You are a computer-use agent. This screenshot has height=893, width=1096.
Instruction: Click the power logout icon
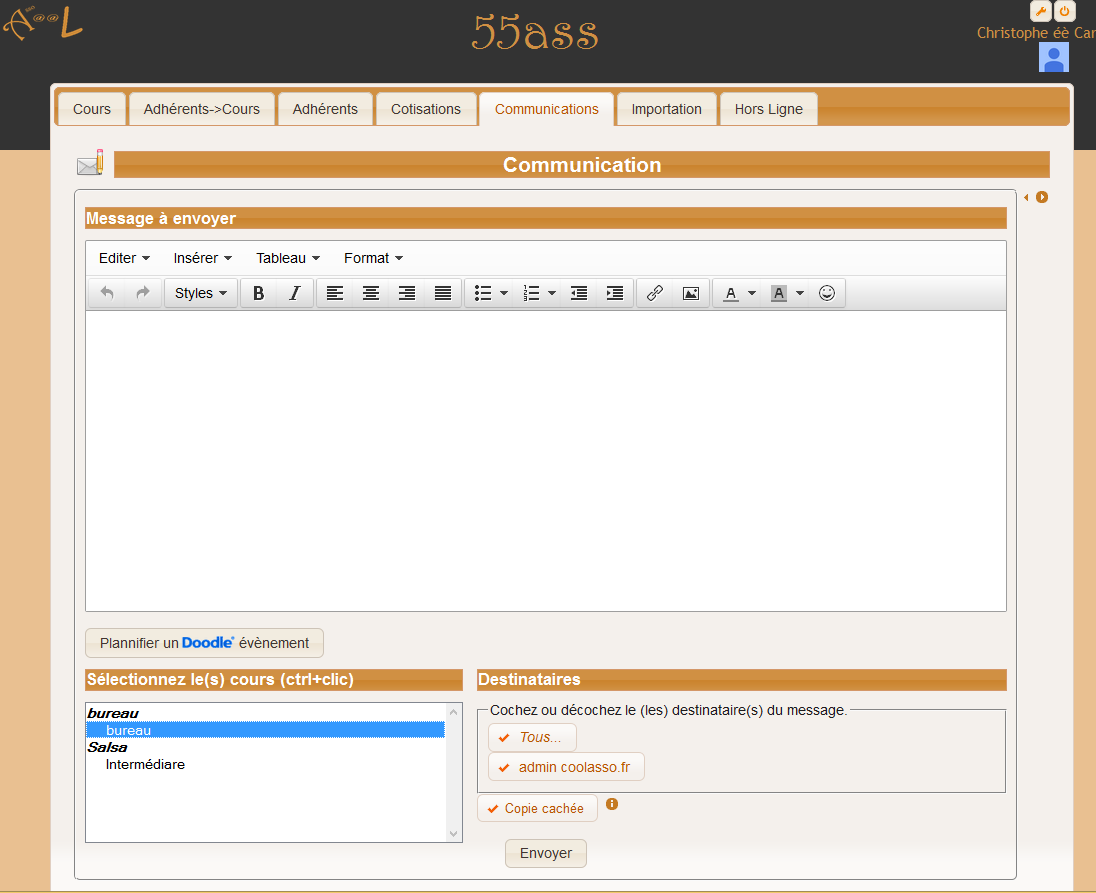click(1065, 11)
